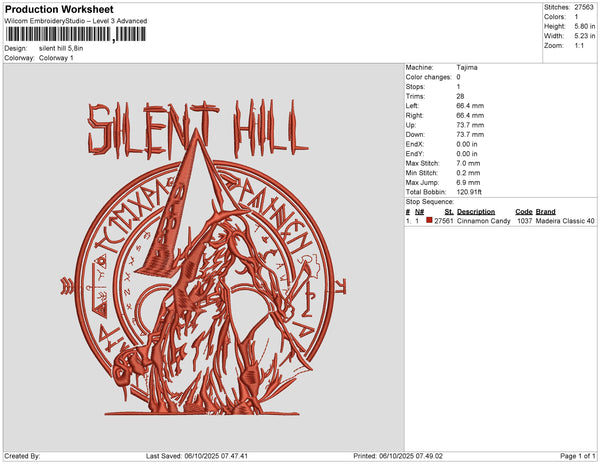
Task: Click the Cinnamon Candy red color swatch
Action: (x=429, y=220)
